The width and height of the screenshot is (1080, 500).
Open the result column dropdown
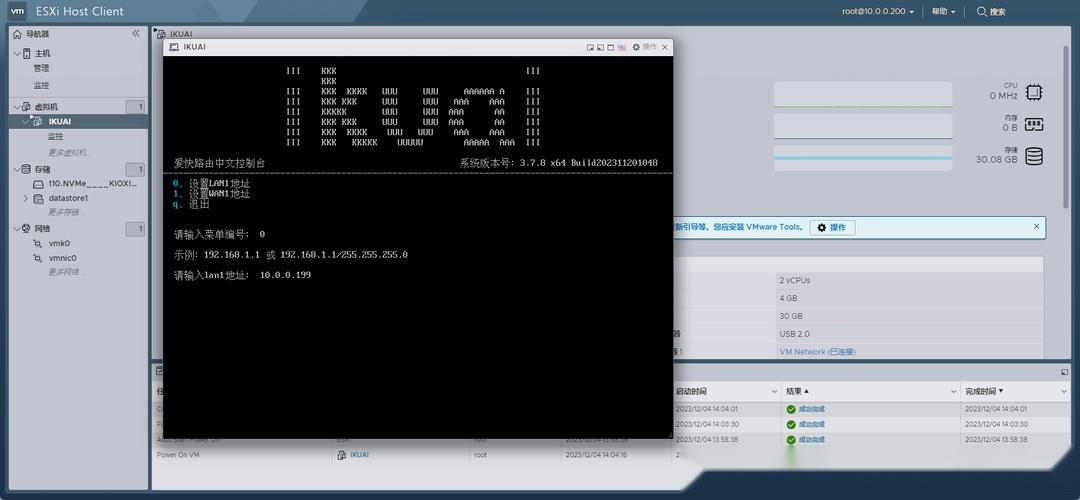point(953,391)
